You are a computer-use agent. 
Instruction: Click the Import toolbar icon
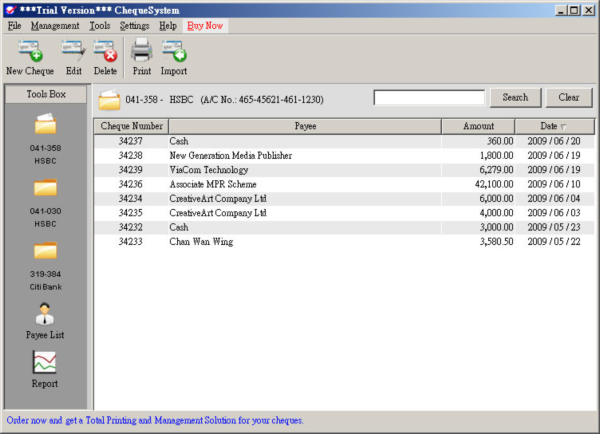pos(174,51)
